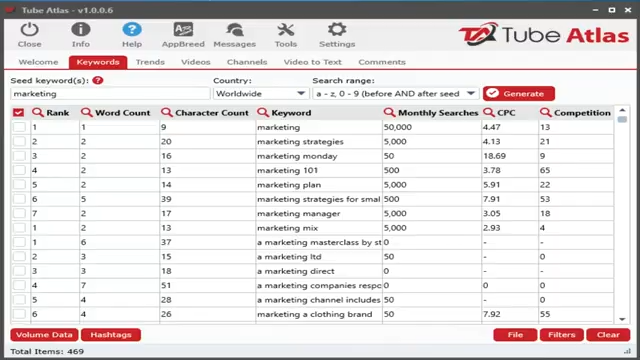Launch the AppBreed icon

click(183, 30)
